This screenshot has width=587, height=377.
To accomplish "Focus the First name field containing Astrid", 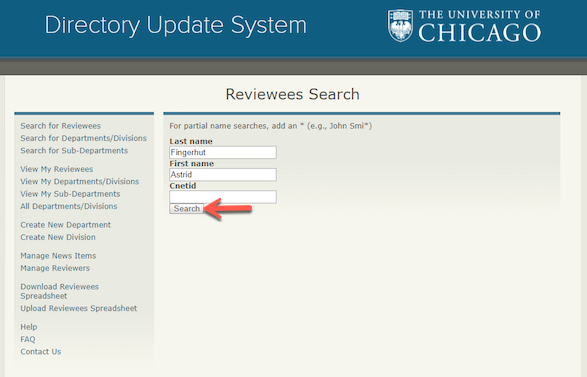I will click(223, 174).
